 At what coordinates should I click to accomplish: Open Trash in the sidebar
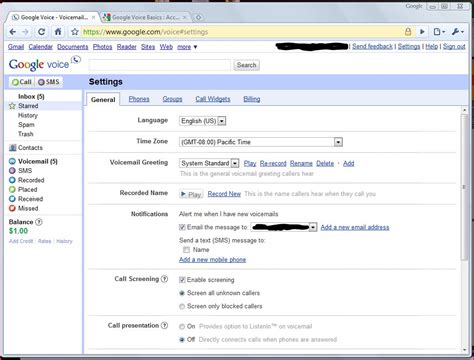point(26,134)
